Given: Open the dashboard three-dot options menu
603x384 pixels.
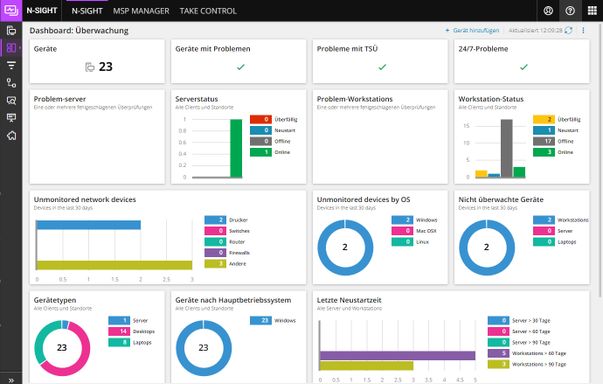Looking at the screenshot, I should click(583, 30).
